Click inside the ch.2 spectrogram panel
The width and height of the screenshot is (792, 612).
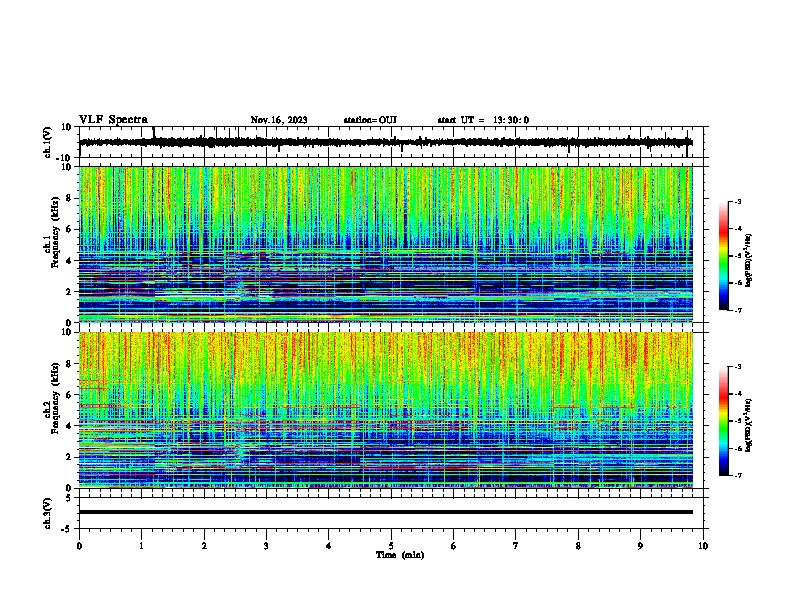385,410
